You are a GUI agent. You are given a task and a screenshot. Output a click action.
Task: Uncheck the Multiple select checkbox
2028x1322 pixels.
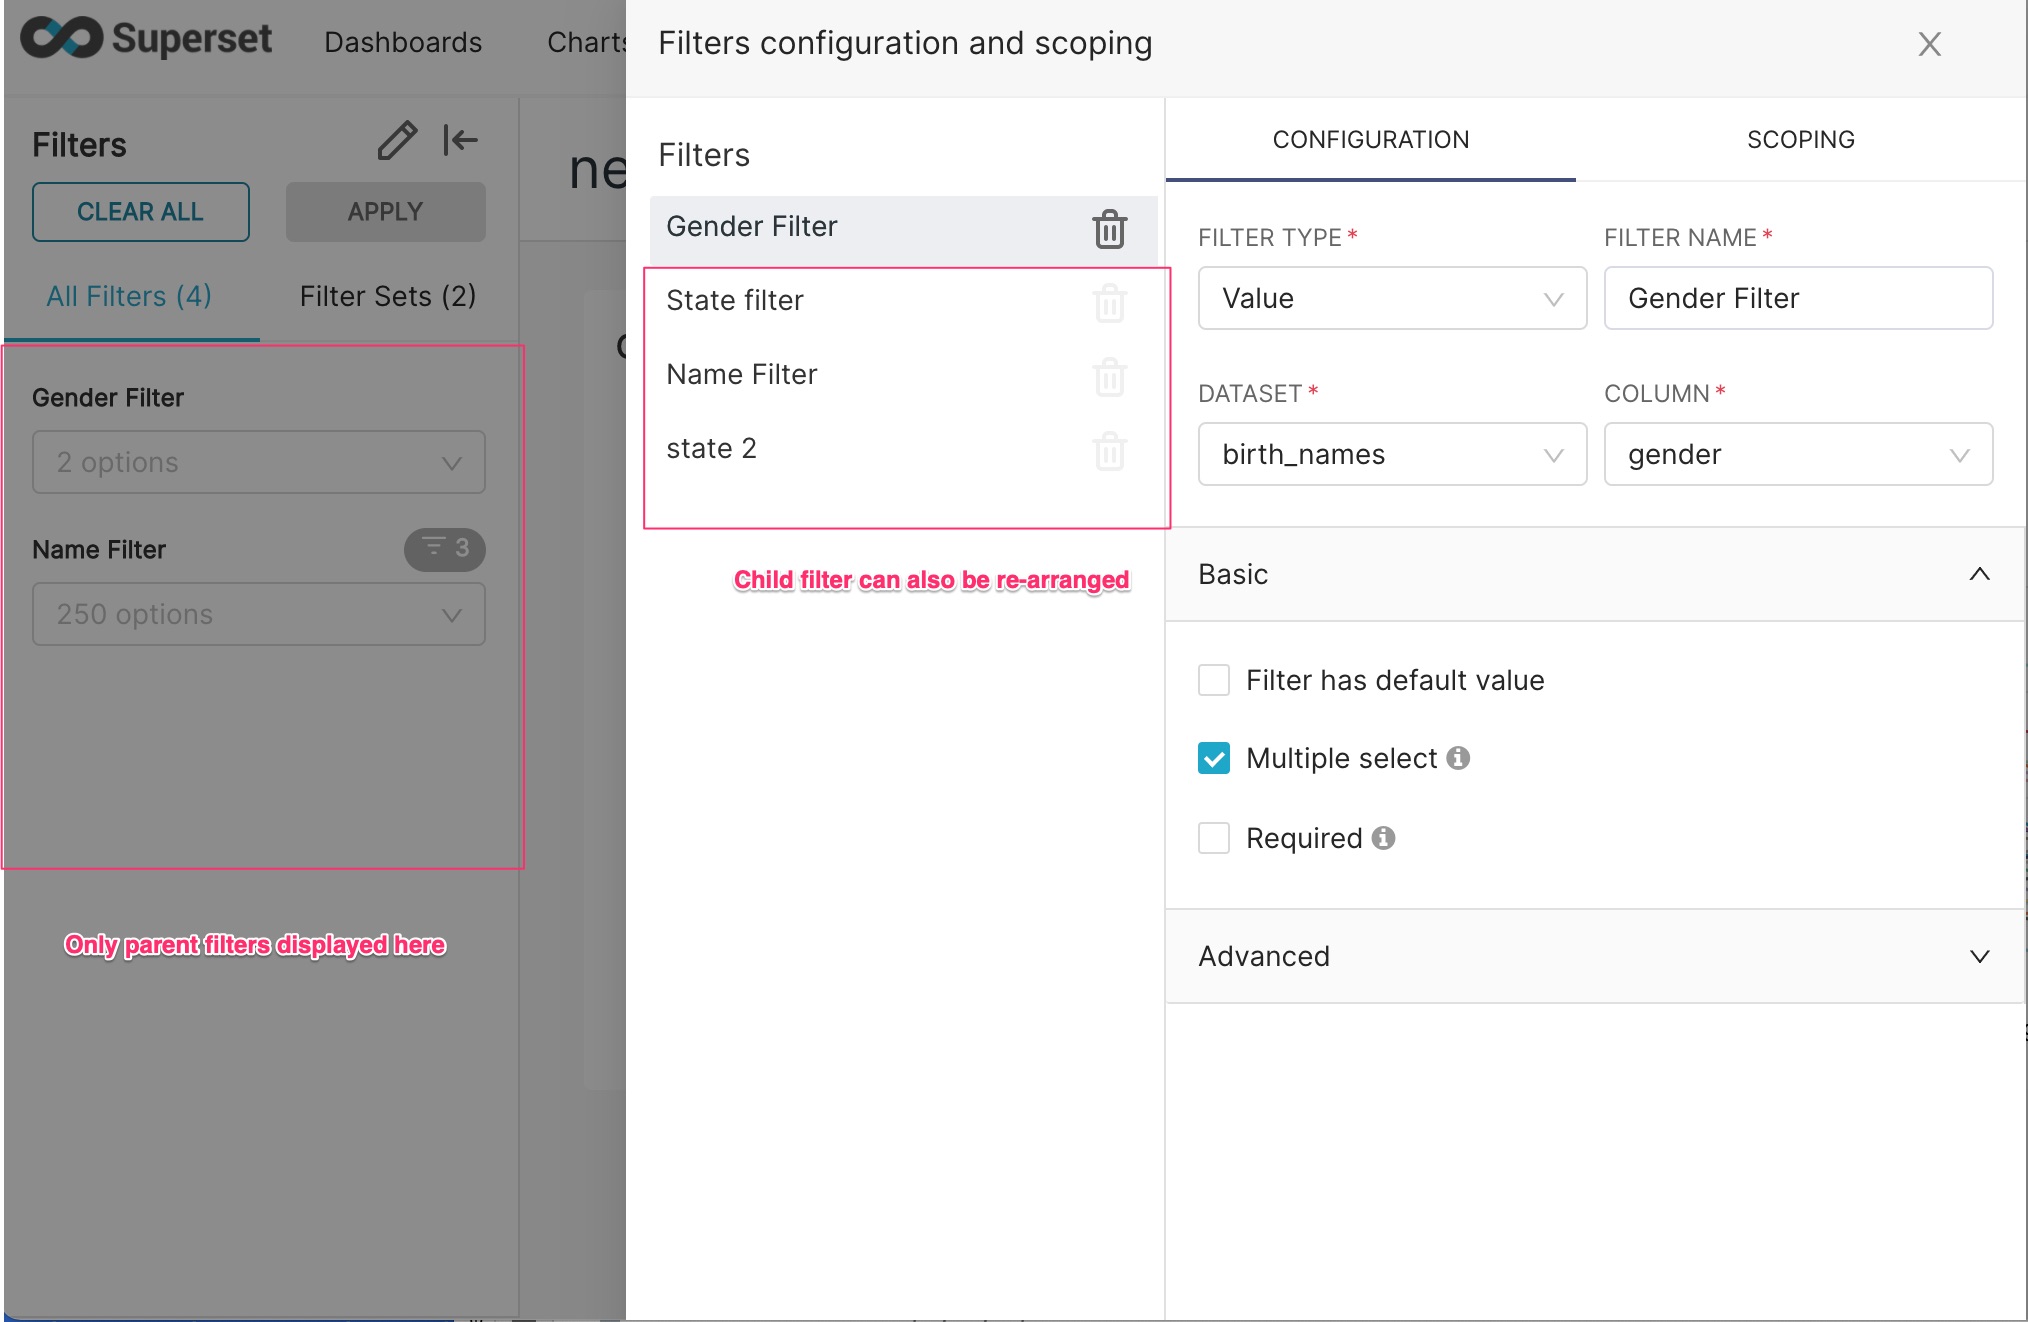tap(1214, 758)
